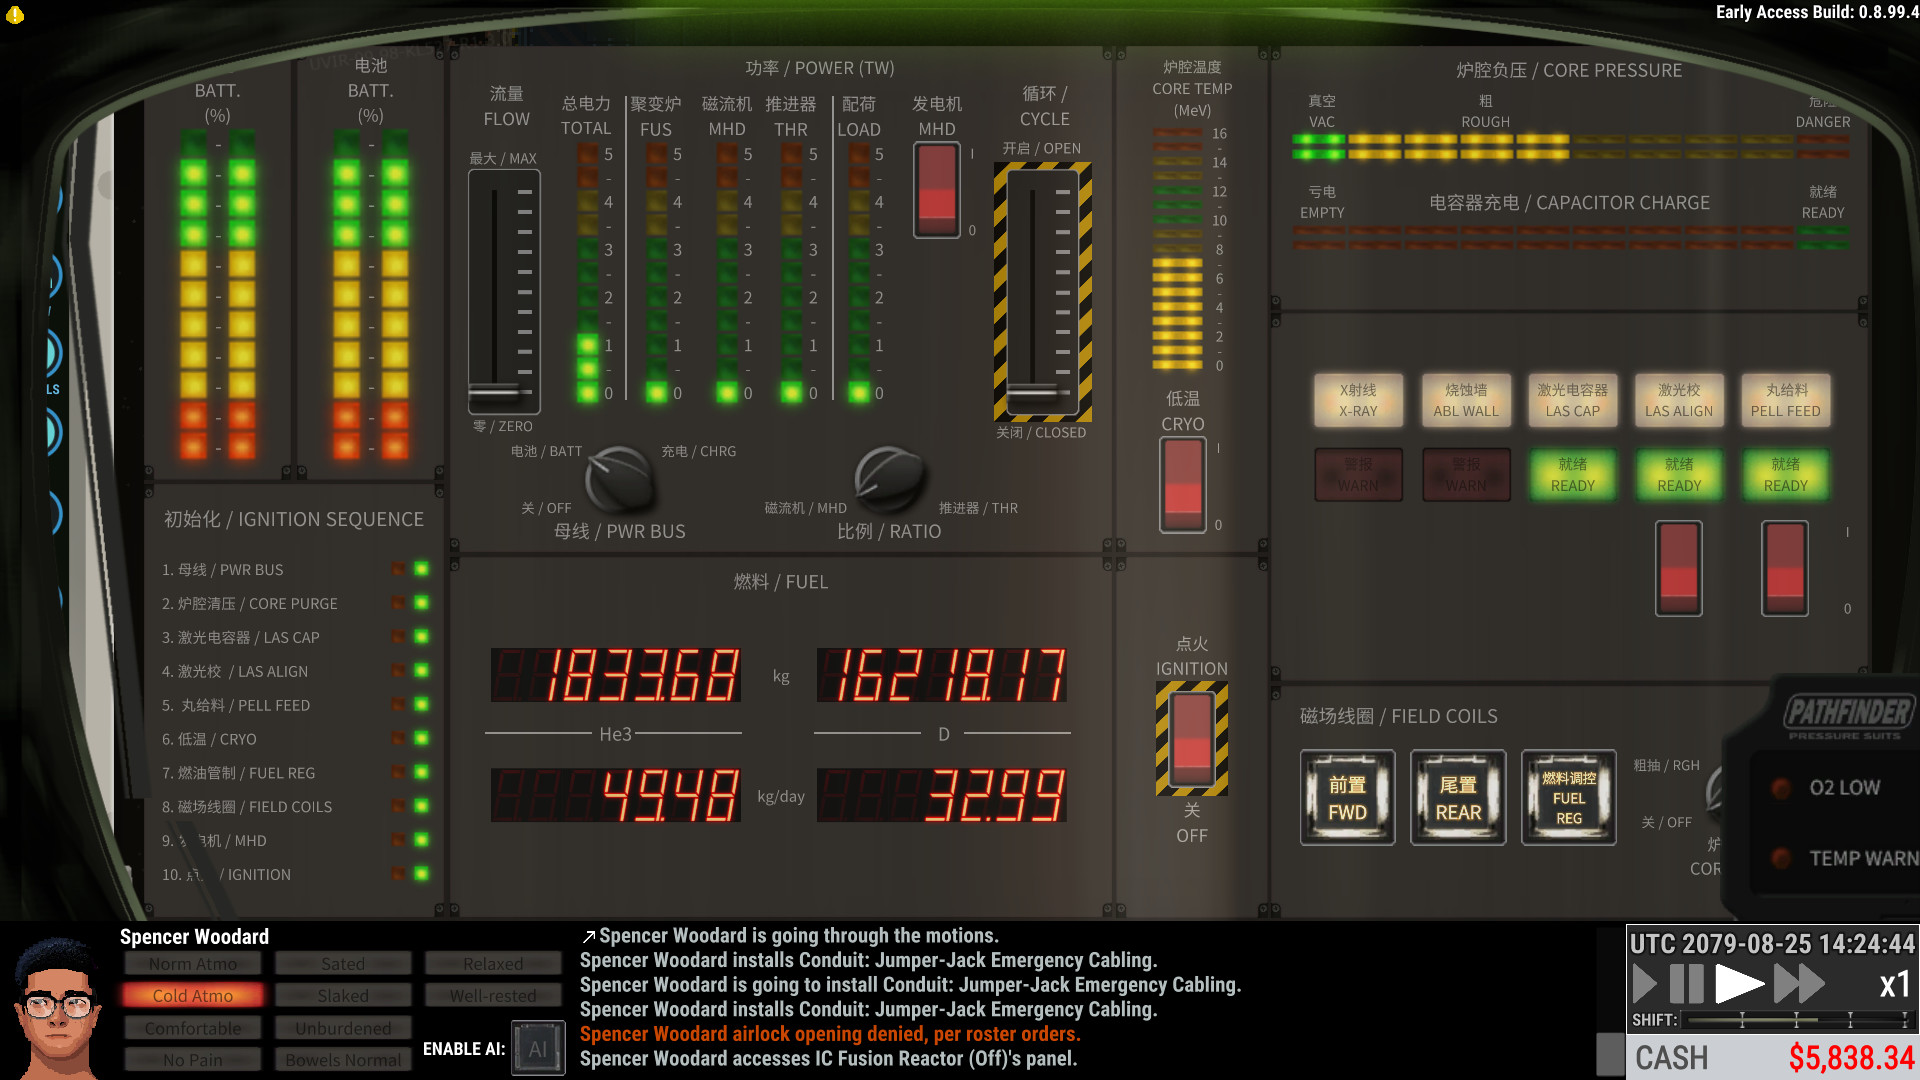Activate the REAR field coil button
The height and width of the screenshot is (1080, 1920).
coord(1458,798)
